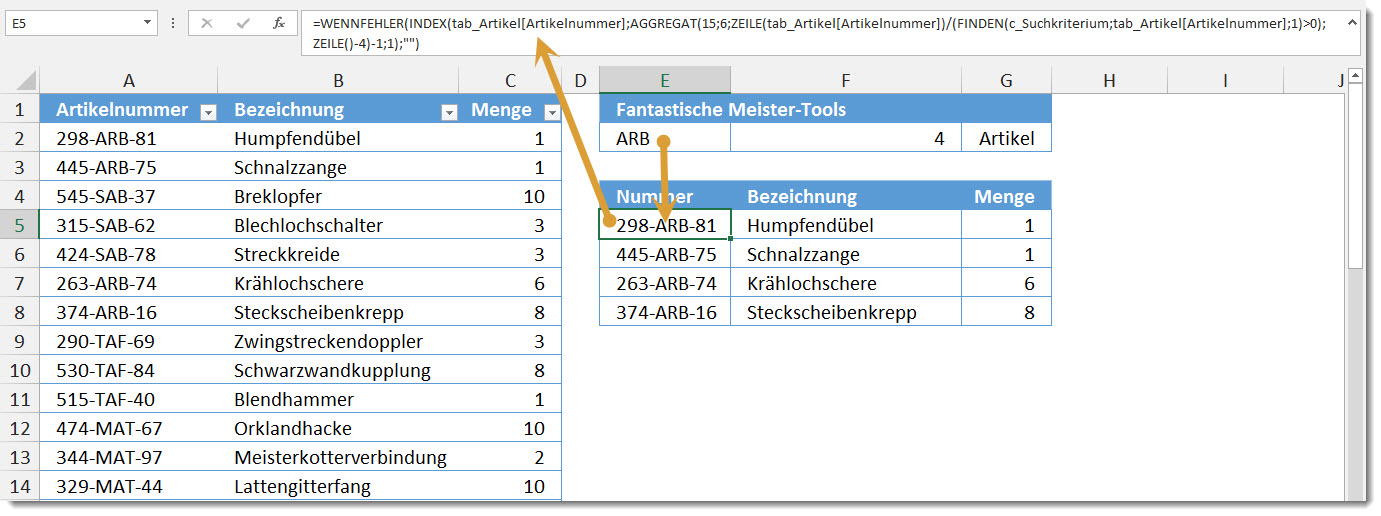Click the scroll-up arrow of vertical scrollbar

(1355, 76)
